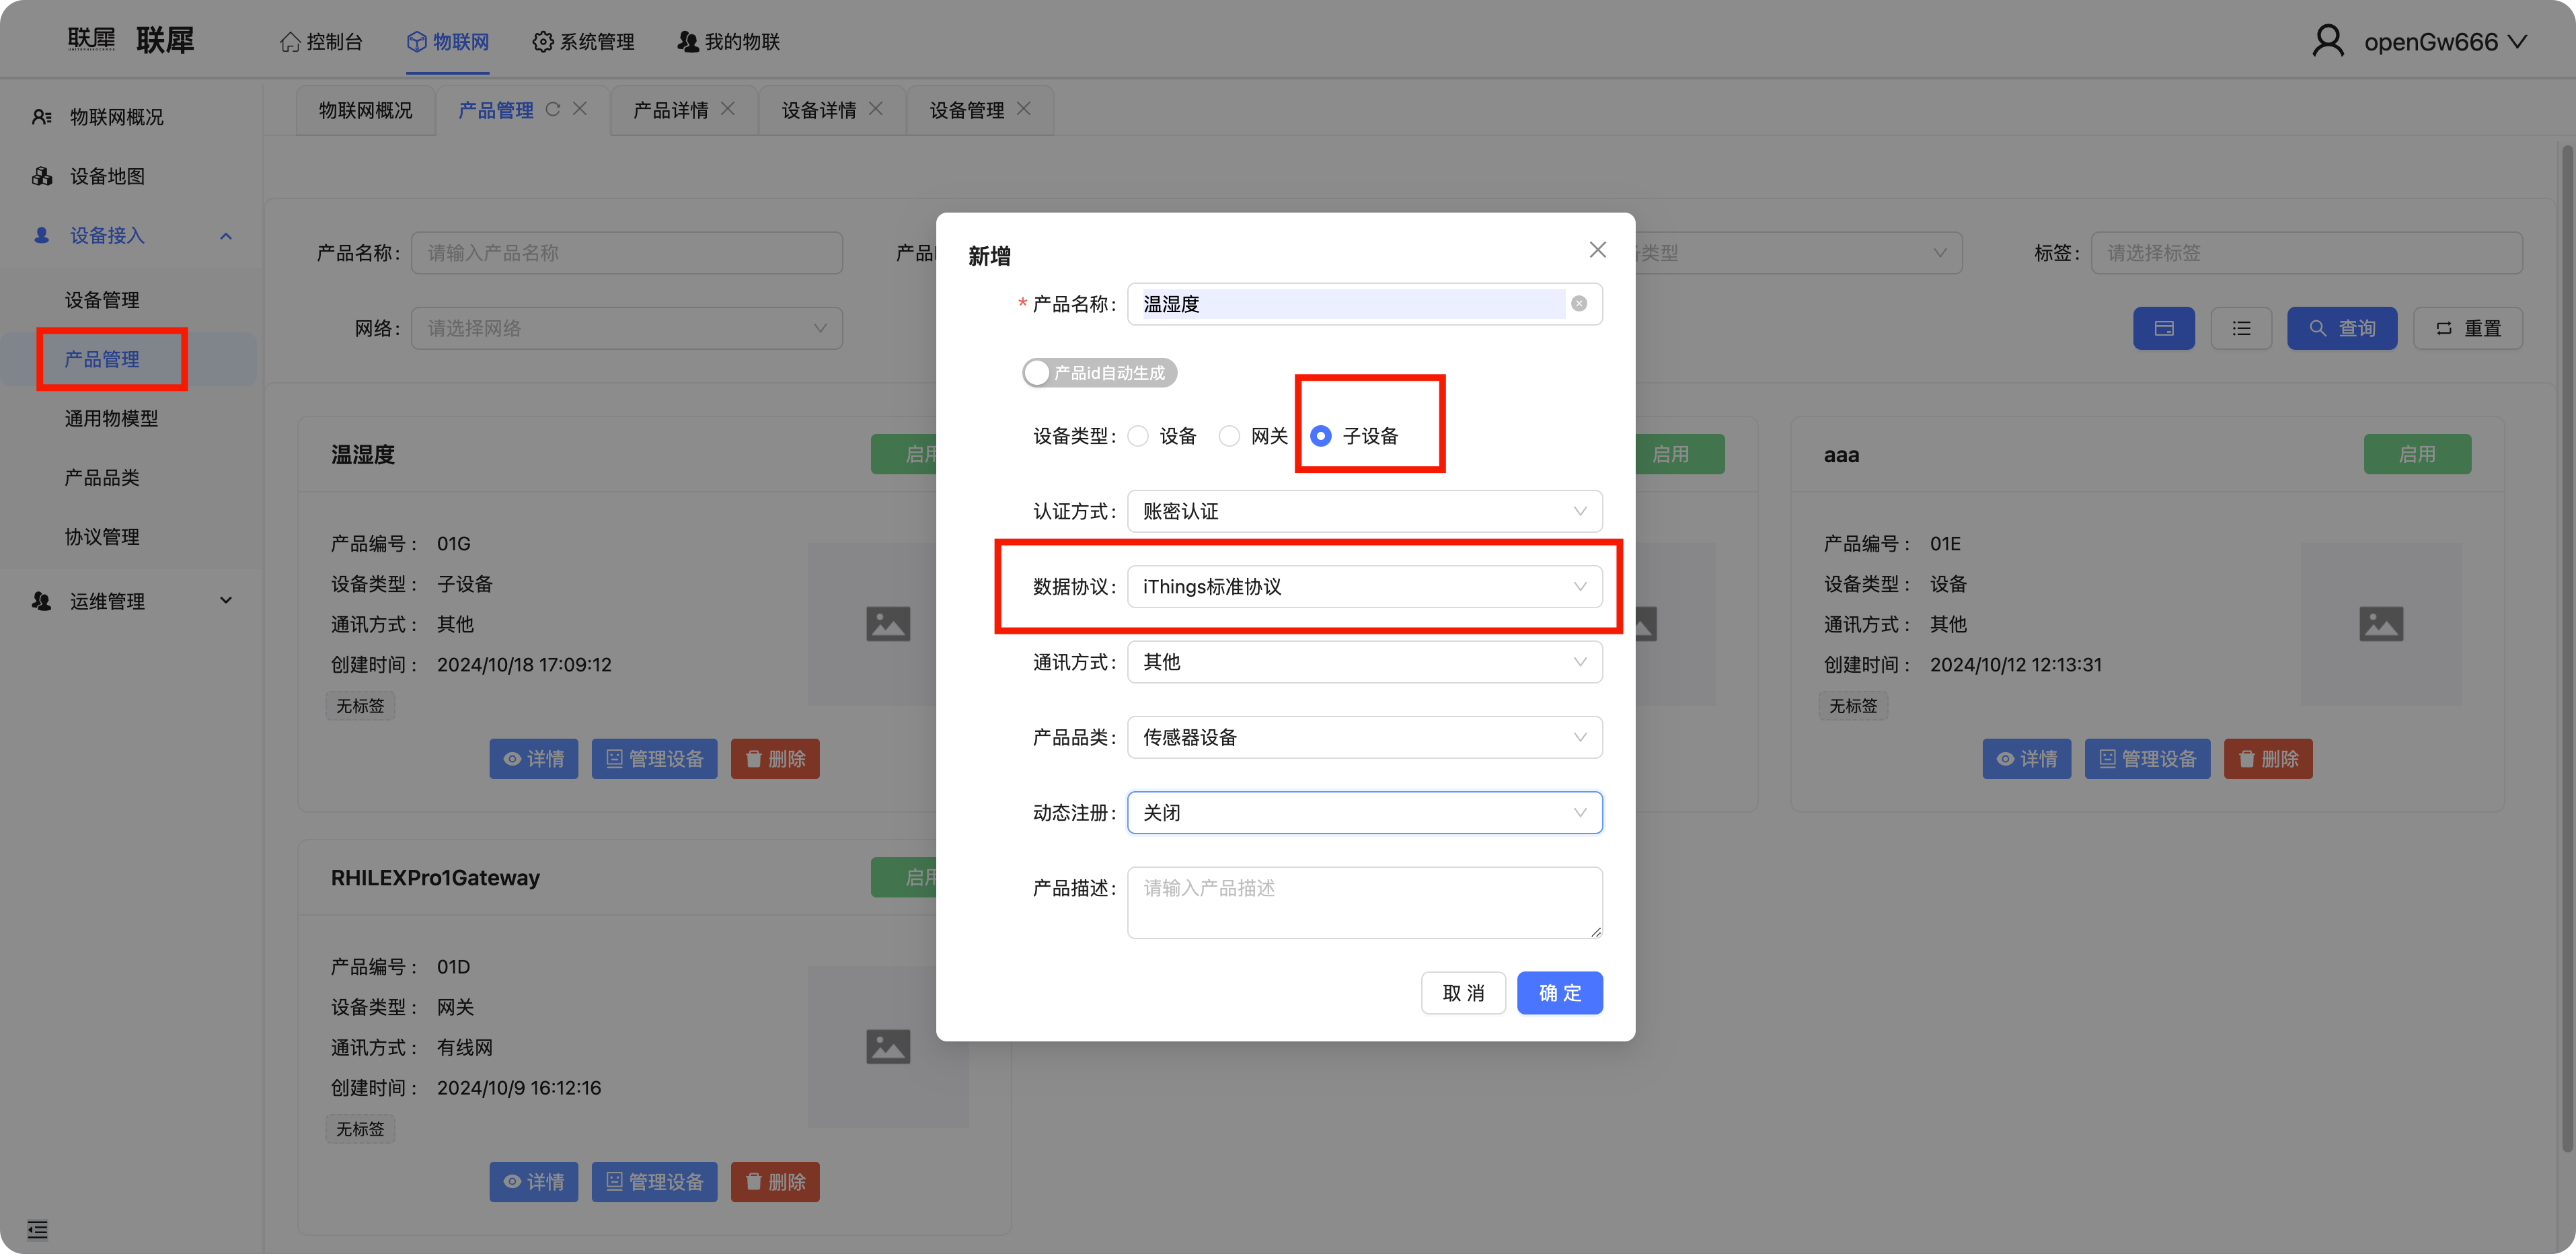Toggle 产品id自动生成 switch
2576x1254 pixels.
tap(1099, 373)
